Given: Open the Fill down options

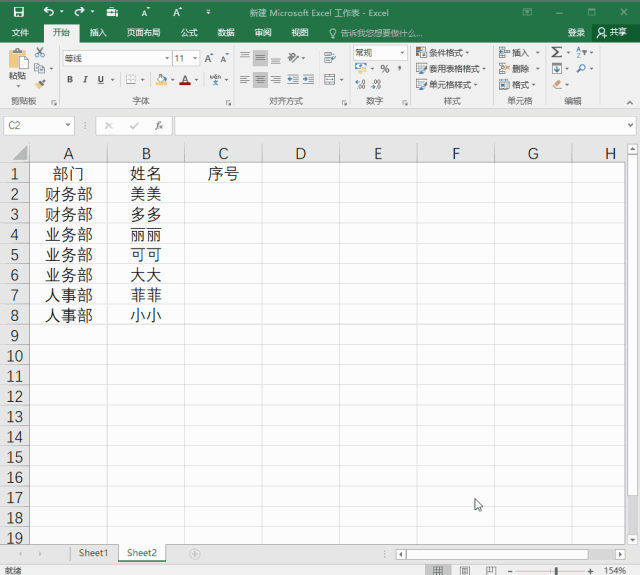Looking at the screenshot, I should [557, 68].
